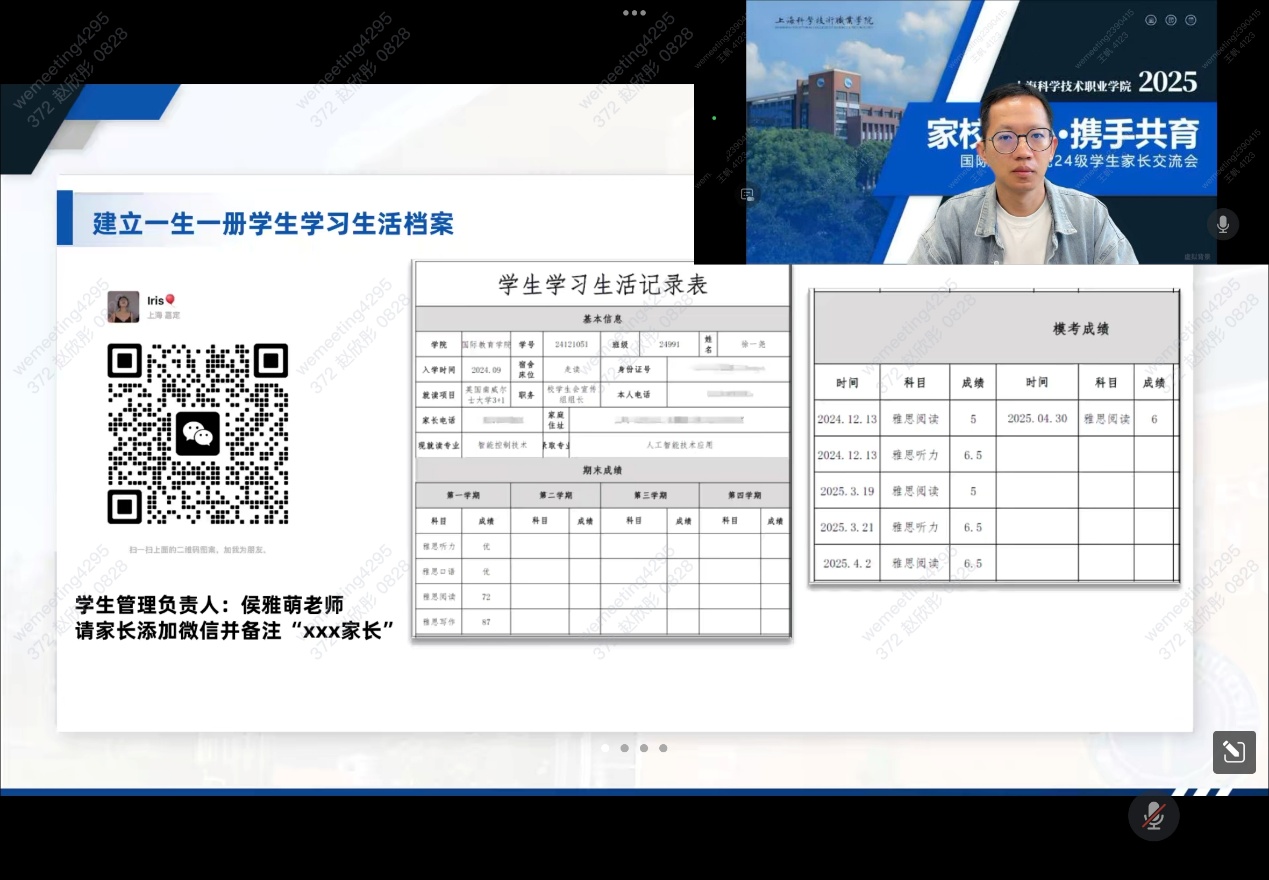Viewport: 1269px width, 880px height.
Task: Tap the Iris profile avatar photo
Action: click(124, 307)
